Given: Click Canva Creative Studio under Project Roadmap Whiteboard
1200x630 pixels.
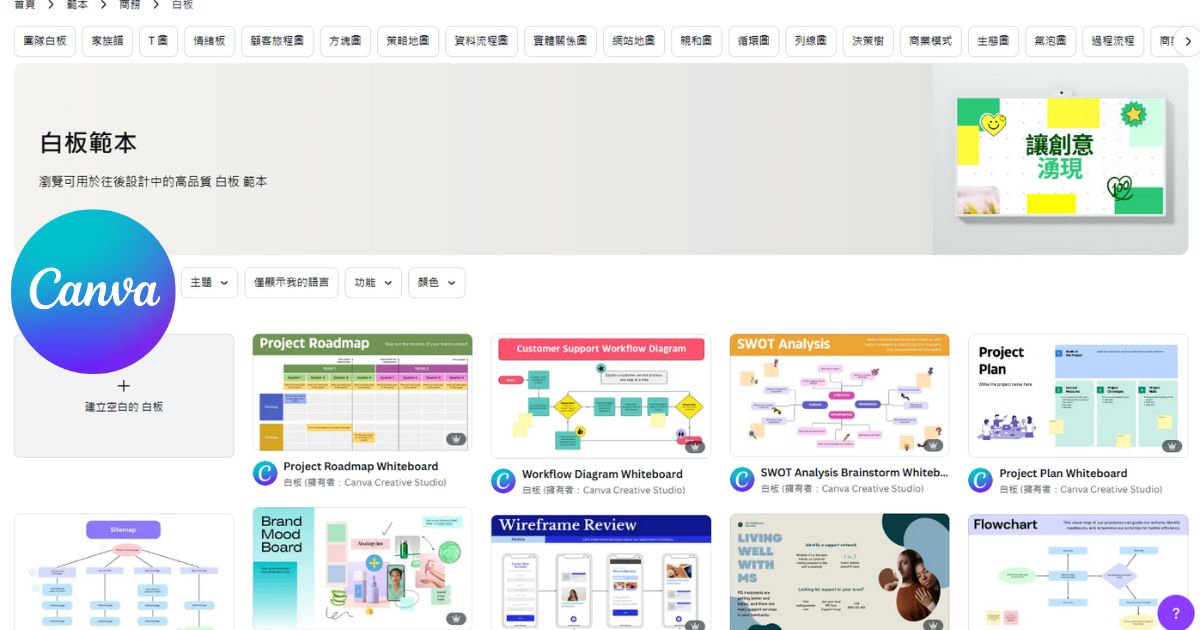Looking at the screenshot, I should tap(394, 483).
